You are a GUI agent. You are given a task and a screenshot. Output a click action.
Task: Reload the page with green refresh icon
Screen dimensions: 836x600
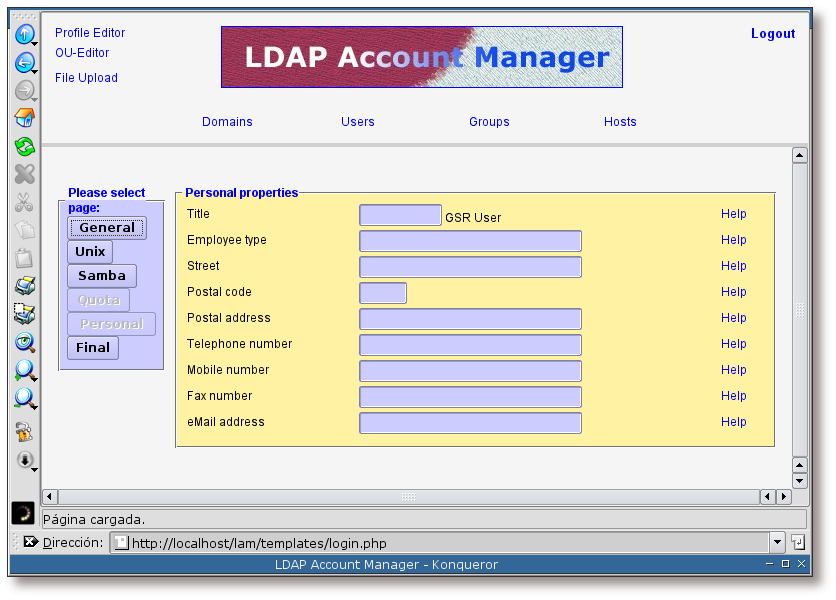pos(24,146)
